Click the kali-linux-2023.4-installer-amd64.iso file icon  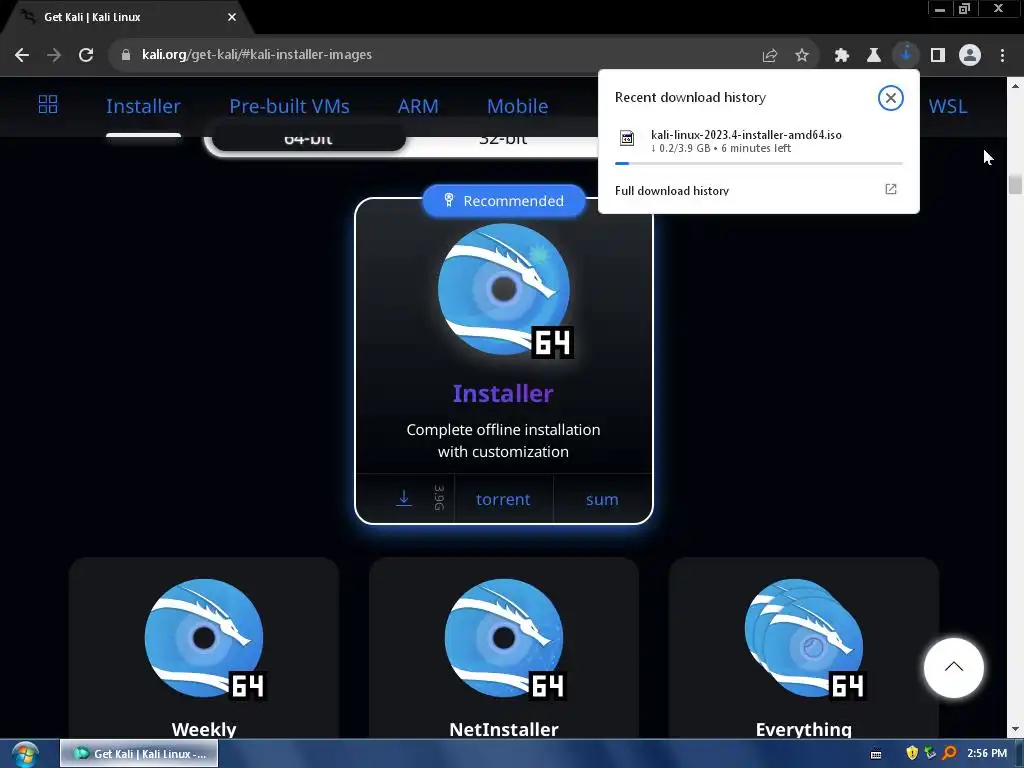click(x=627, y=138)
